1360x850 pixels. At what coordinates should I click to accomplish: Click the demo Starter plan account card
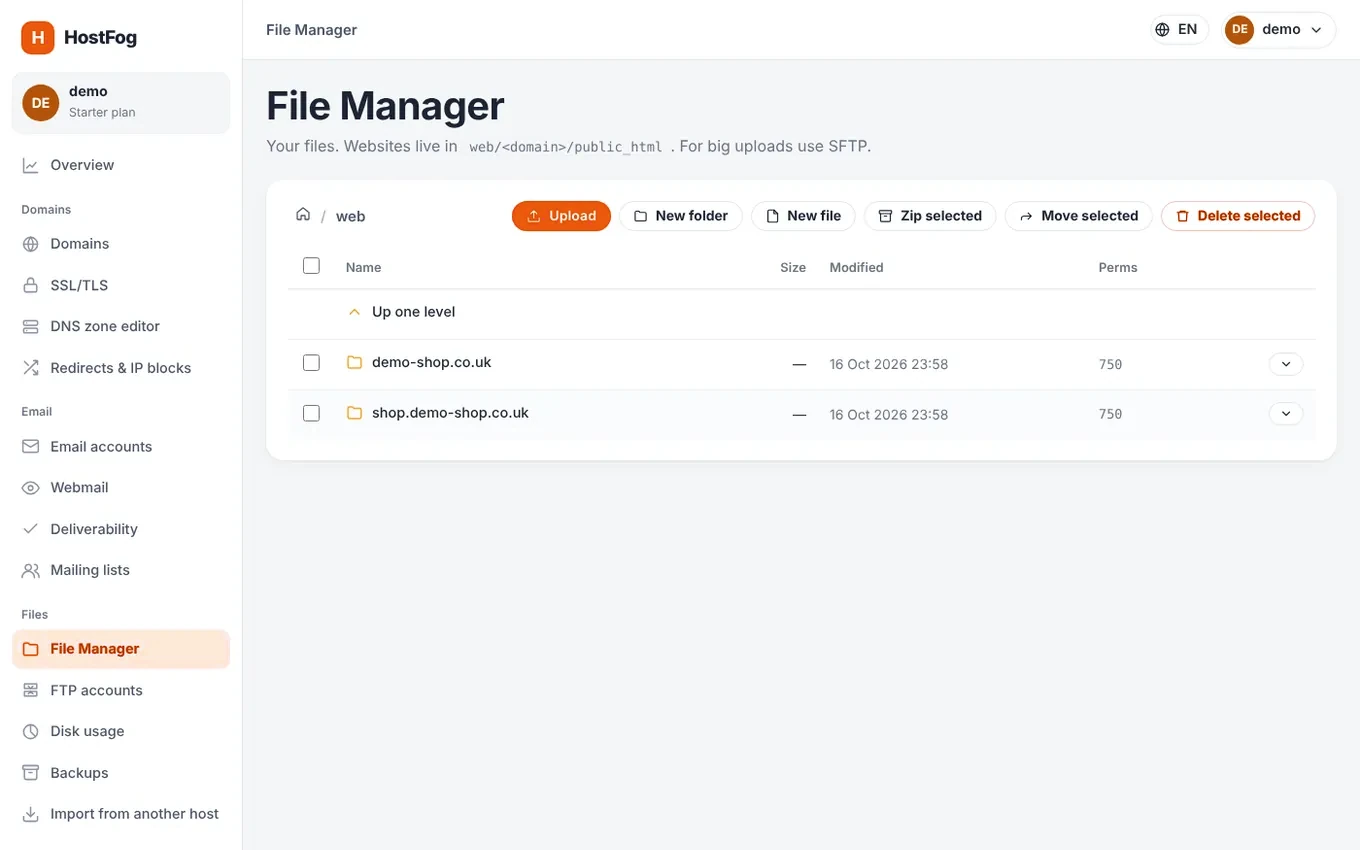point(121,102)
